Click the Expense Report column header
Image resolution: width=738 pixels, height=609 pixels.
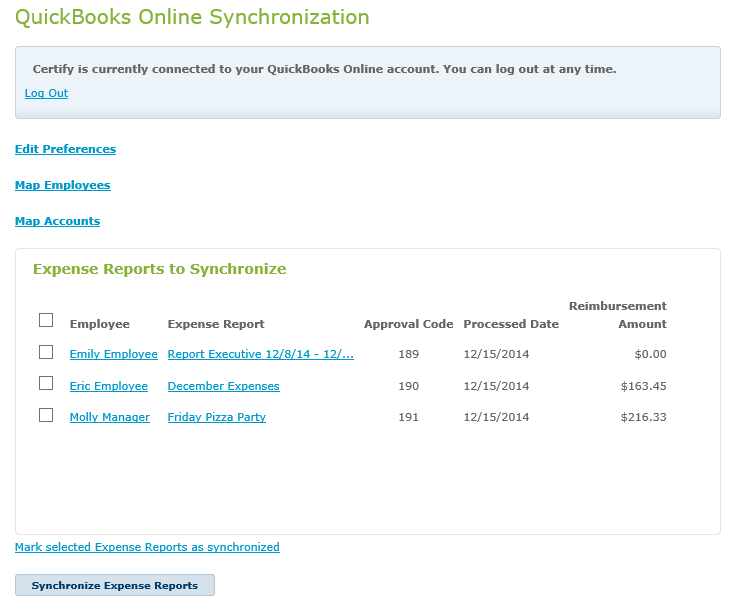coord(216,324)
